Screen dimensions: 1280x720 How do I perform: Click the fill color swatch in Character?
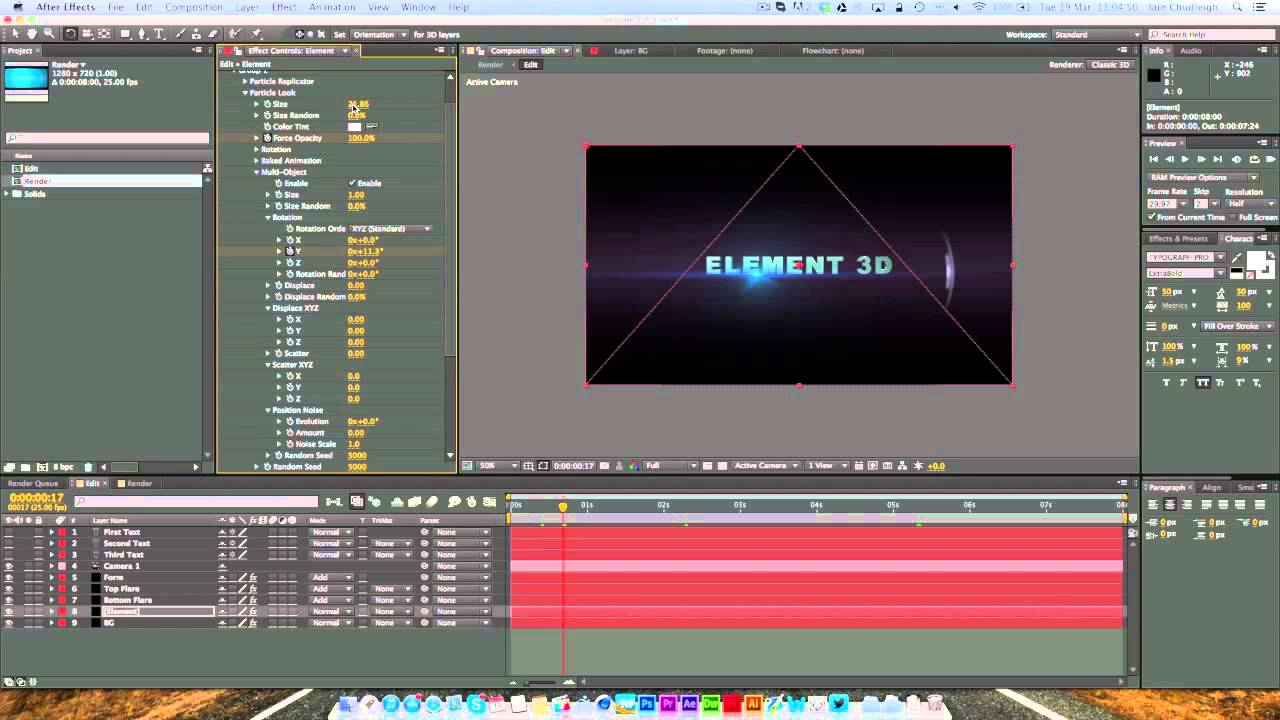tap(1258, 260)
